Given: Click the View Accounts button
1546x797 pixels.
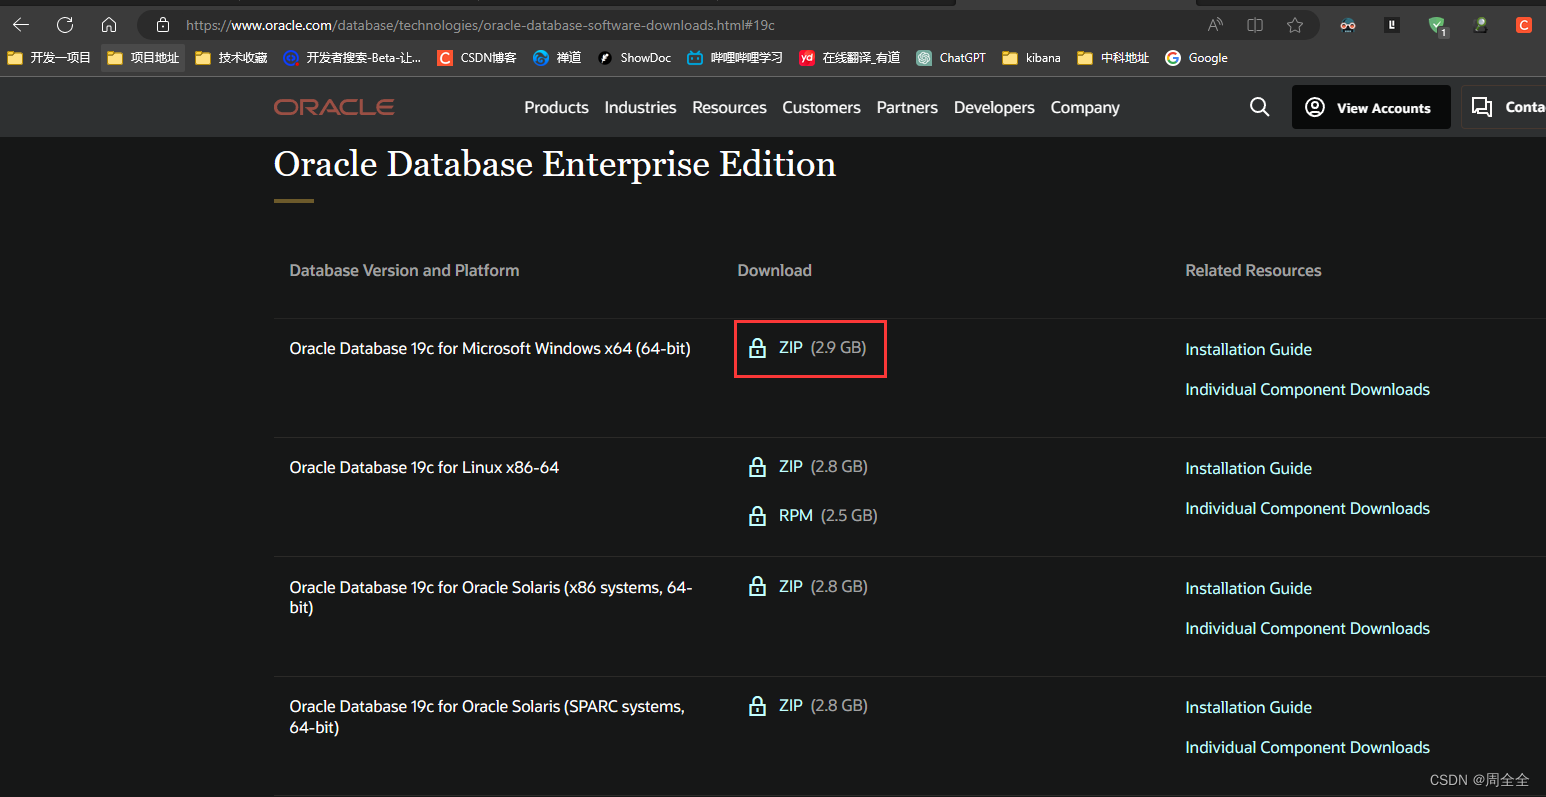Looking at the screenshot, I should click(x=1371, y=107).
